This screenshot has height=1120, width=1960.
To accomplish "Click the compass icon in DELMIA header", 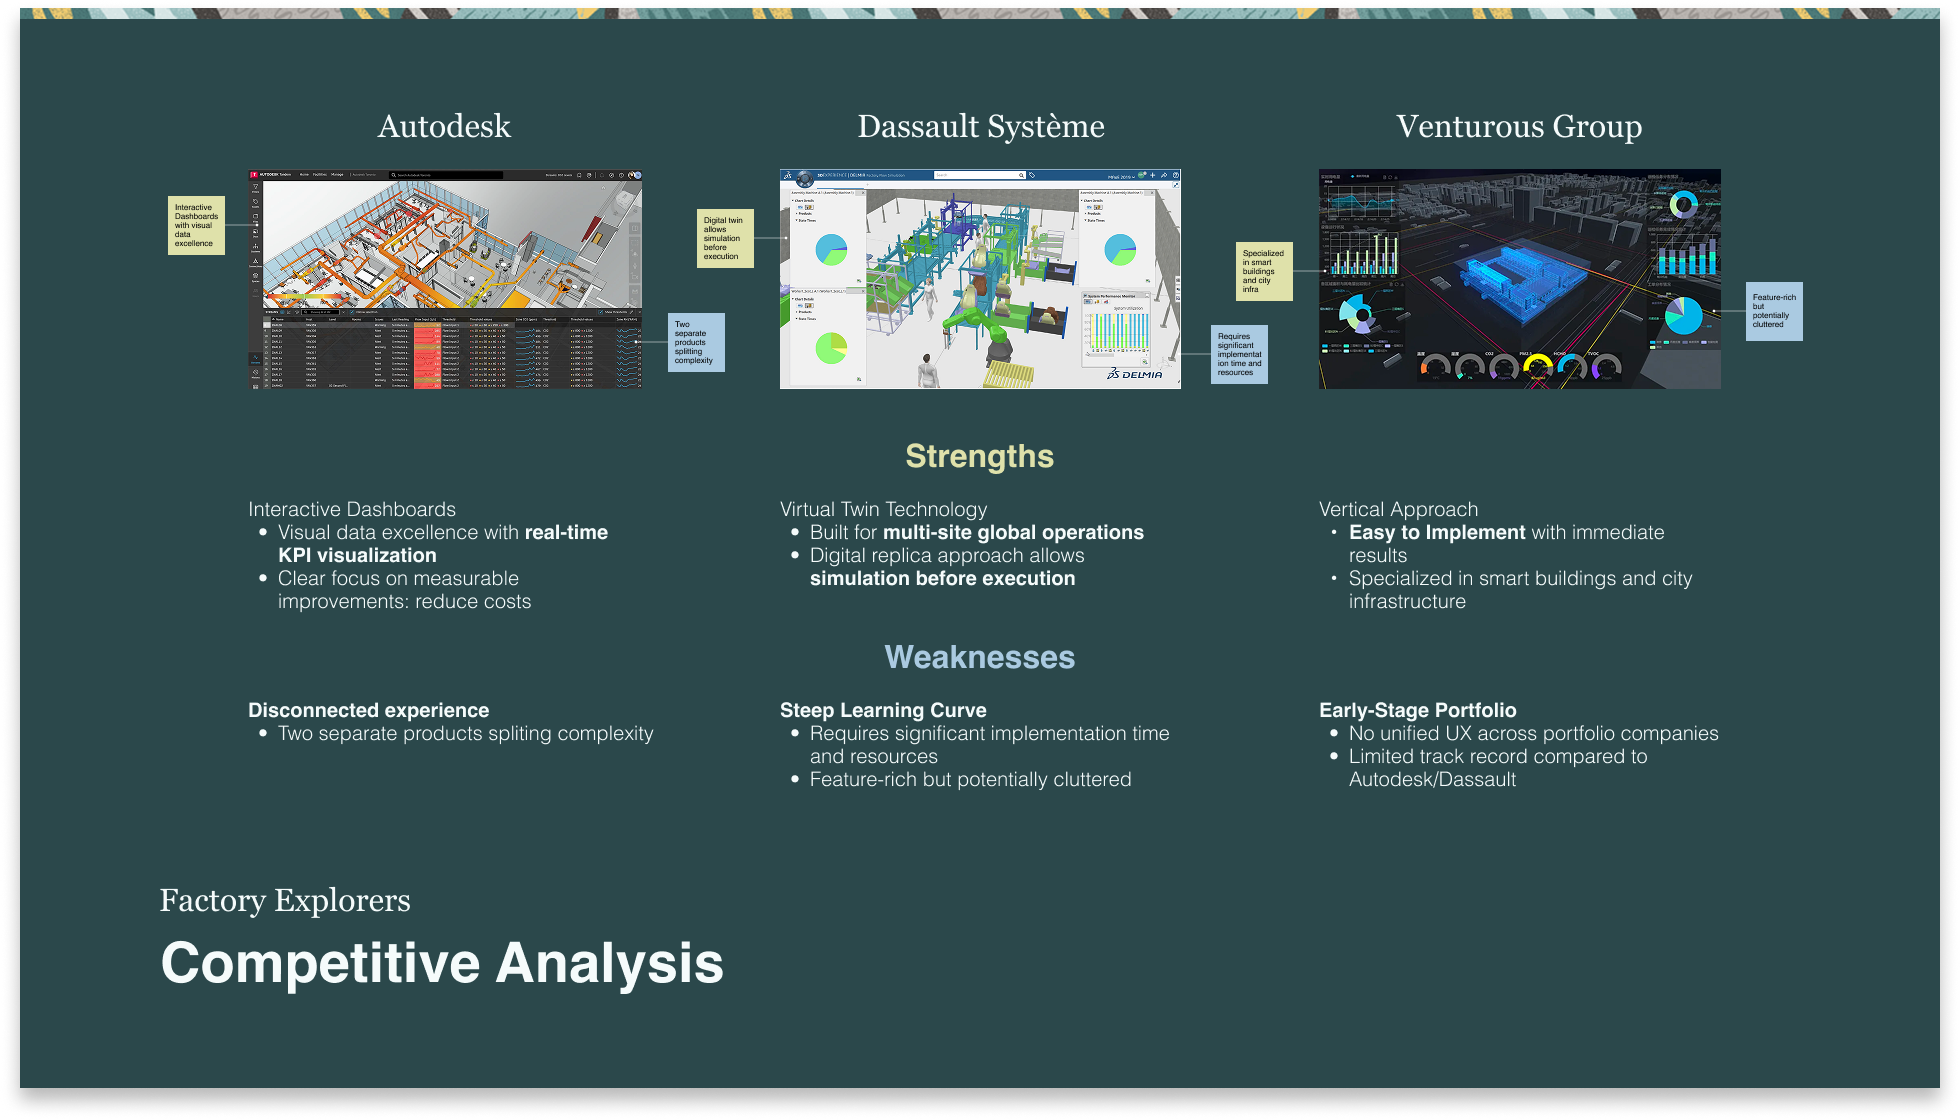I will pos(803,179).
